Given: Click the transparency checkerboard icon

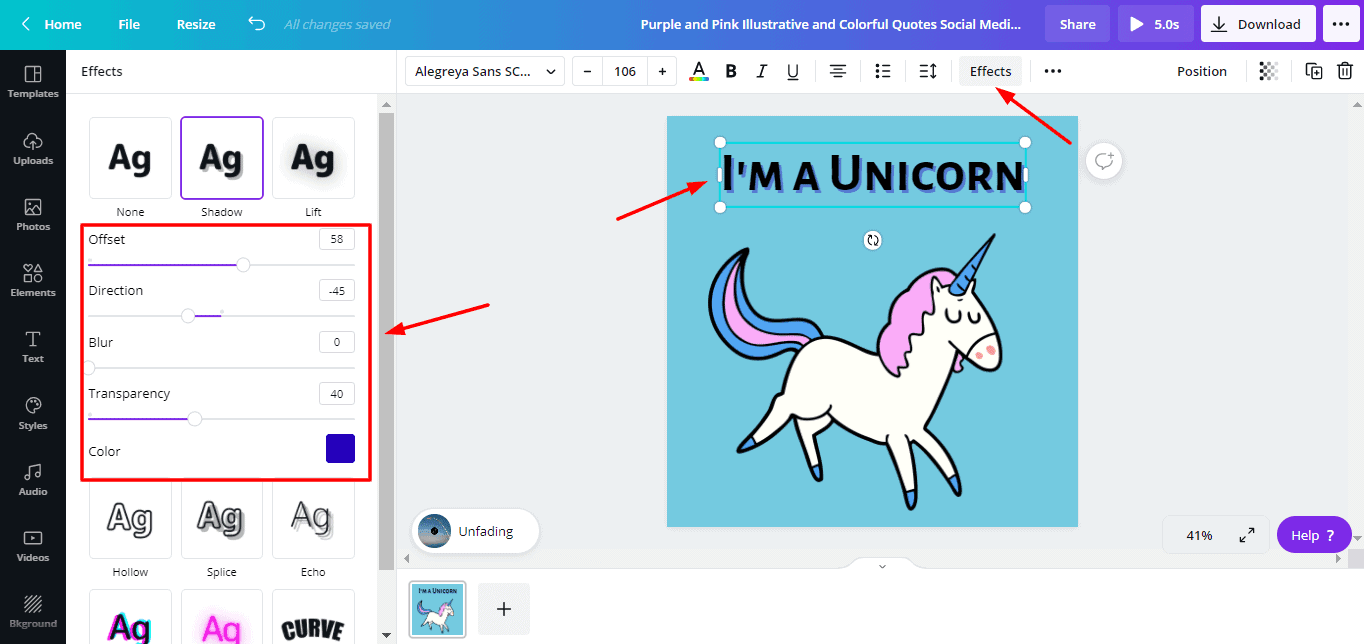Looking at the screenshot, I should click(1268, 71).
